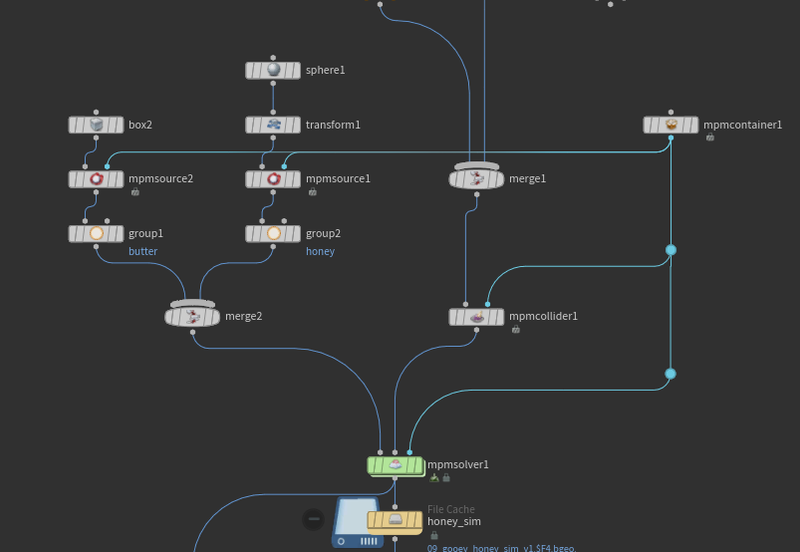The height and width of the screenshot is (552, 800).
Task: Click the group1 node icon
Action: (x=96, y=233)
